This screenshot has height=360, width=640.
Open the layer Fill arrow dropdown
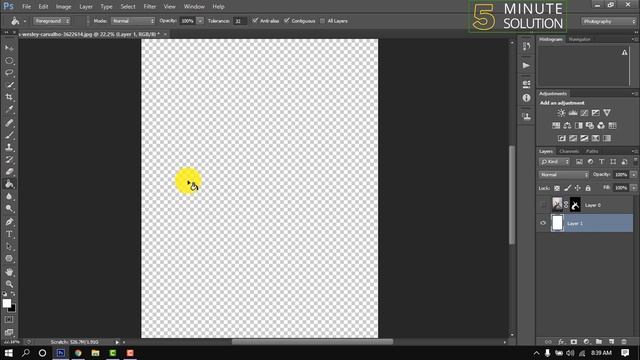tap(633, 188)
